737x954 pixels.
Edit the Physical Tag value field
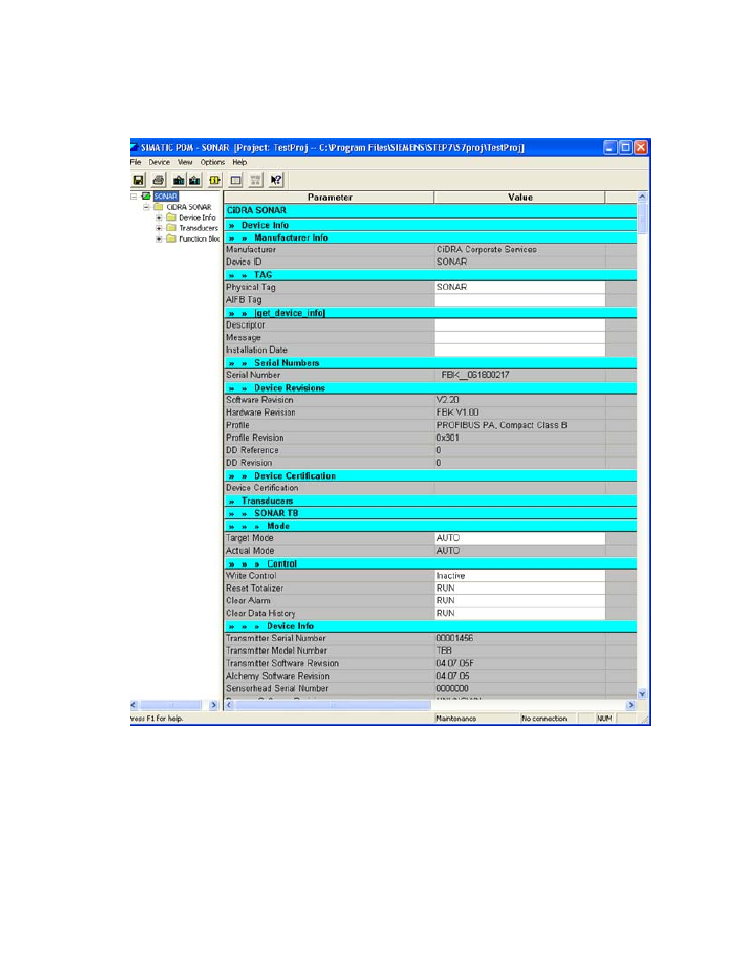520,287
